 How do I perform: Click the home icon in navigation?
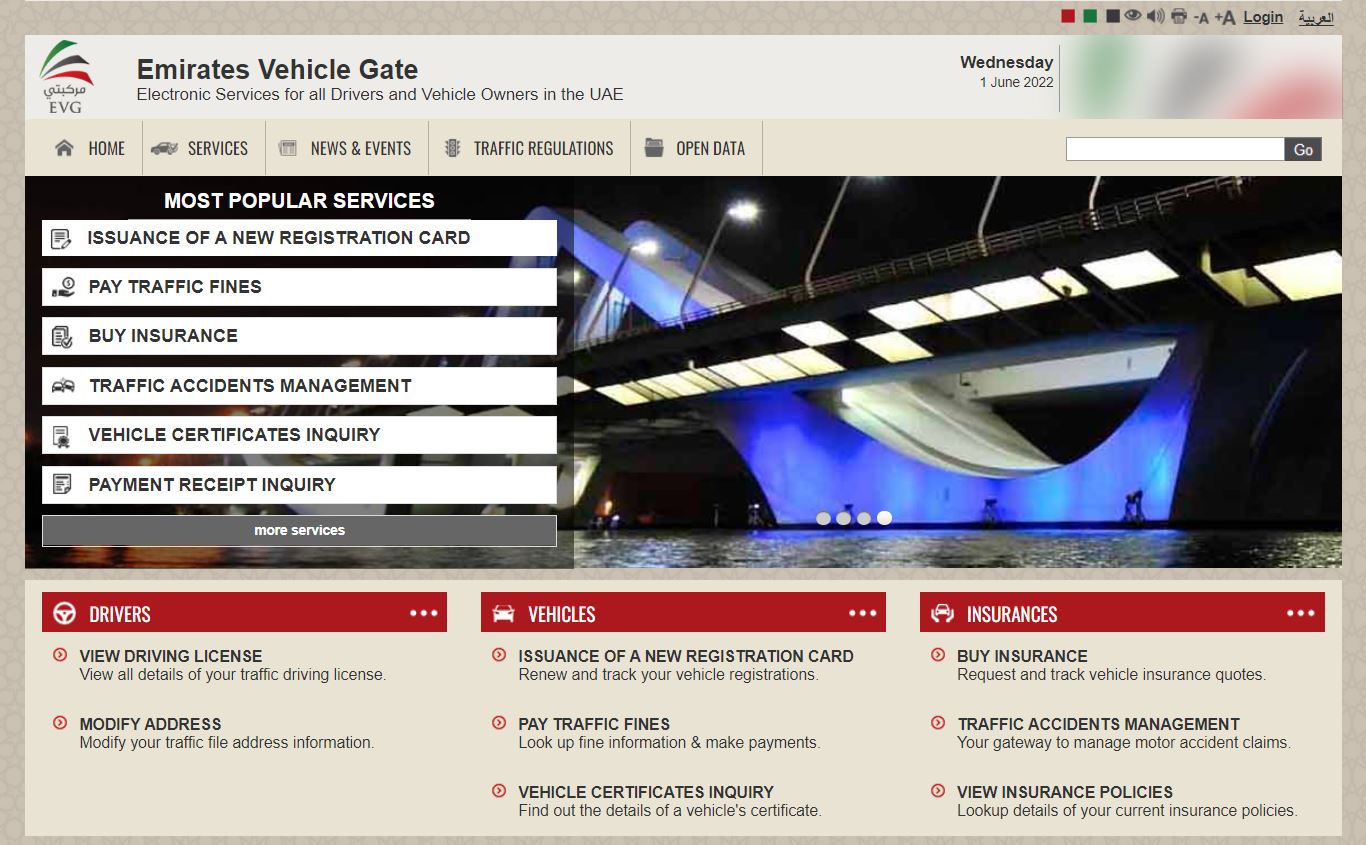coord(64,148)
